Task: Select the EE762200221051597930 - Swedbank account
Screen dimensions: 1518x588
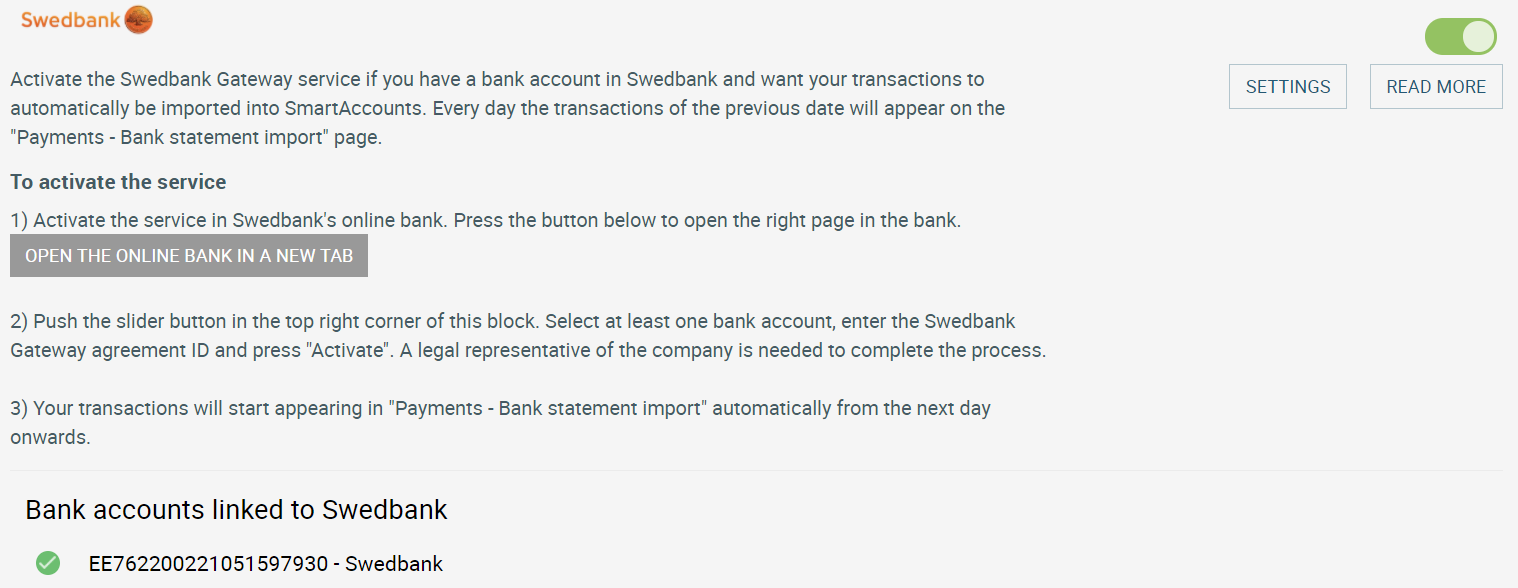Action: click(266, 563)
